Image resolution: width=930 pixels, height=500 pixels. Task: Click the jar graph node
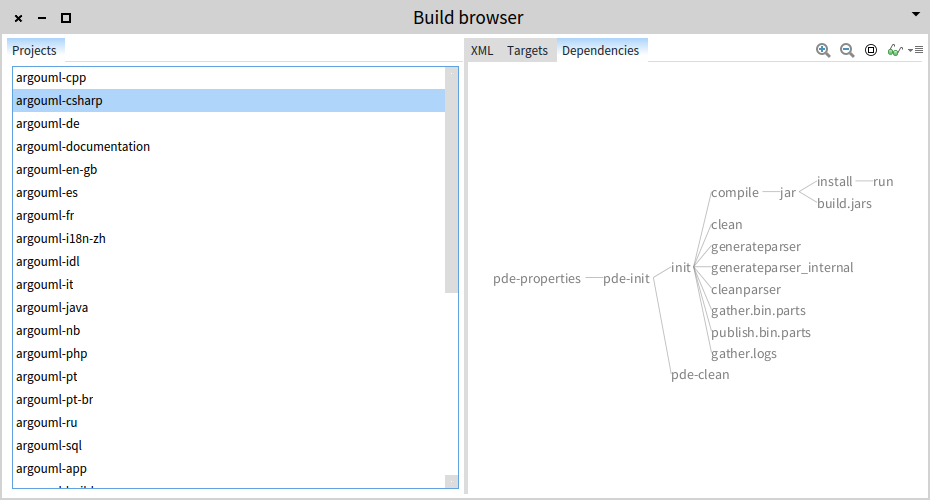(x=788, y=193)
